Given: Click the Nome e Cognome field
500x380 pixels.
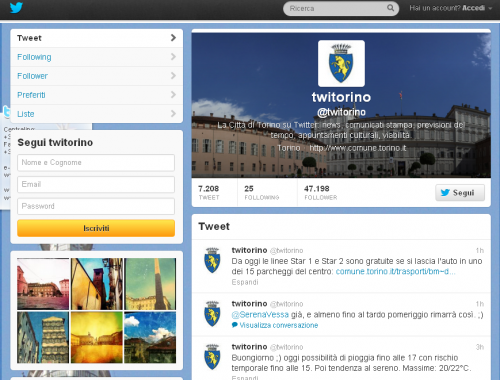Looking at the screenshot, I should click(x=96, y=163).
